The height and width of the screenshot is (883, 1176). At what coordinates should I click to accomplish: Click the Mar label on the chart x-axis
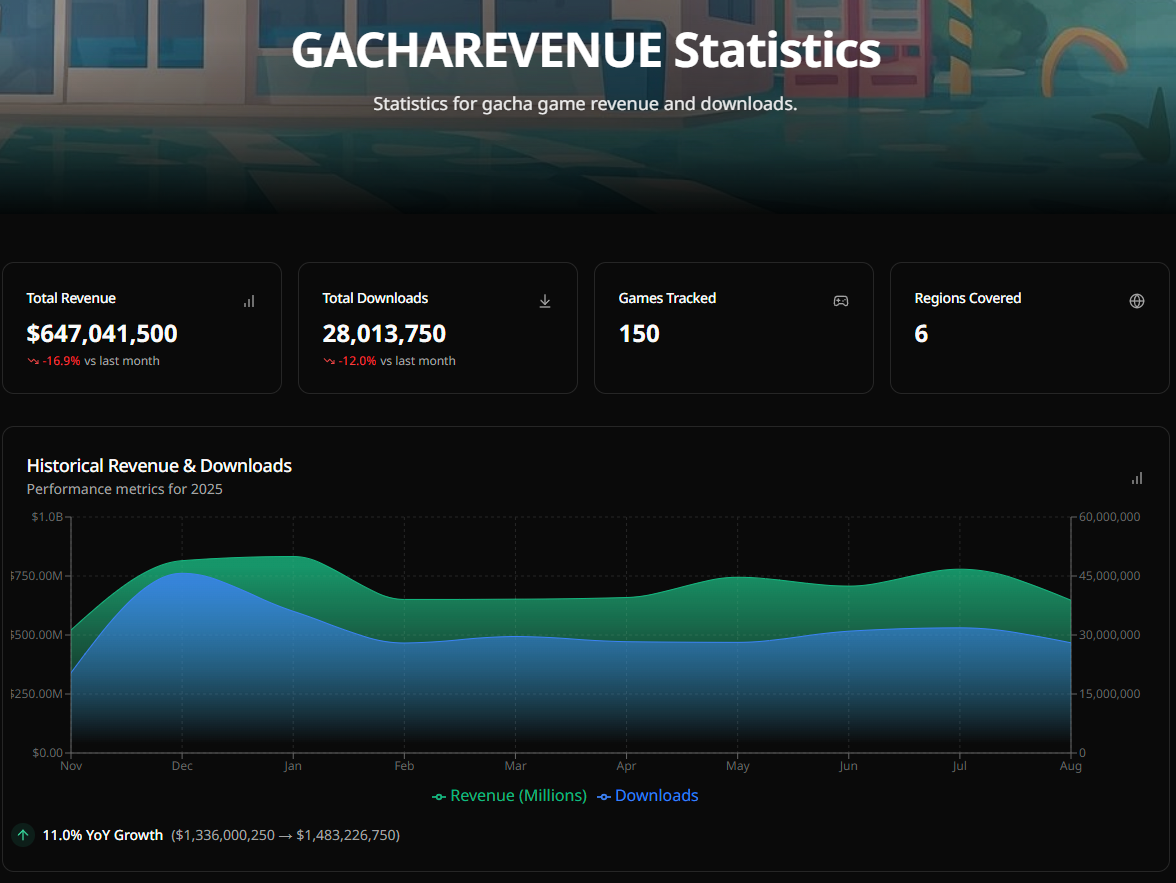[515, 766]
